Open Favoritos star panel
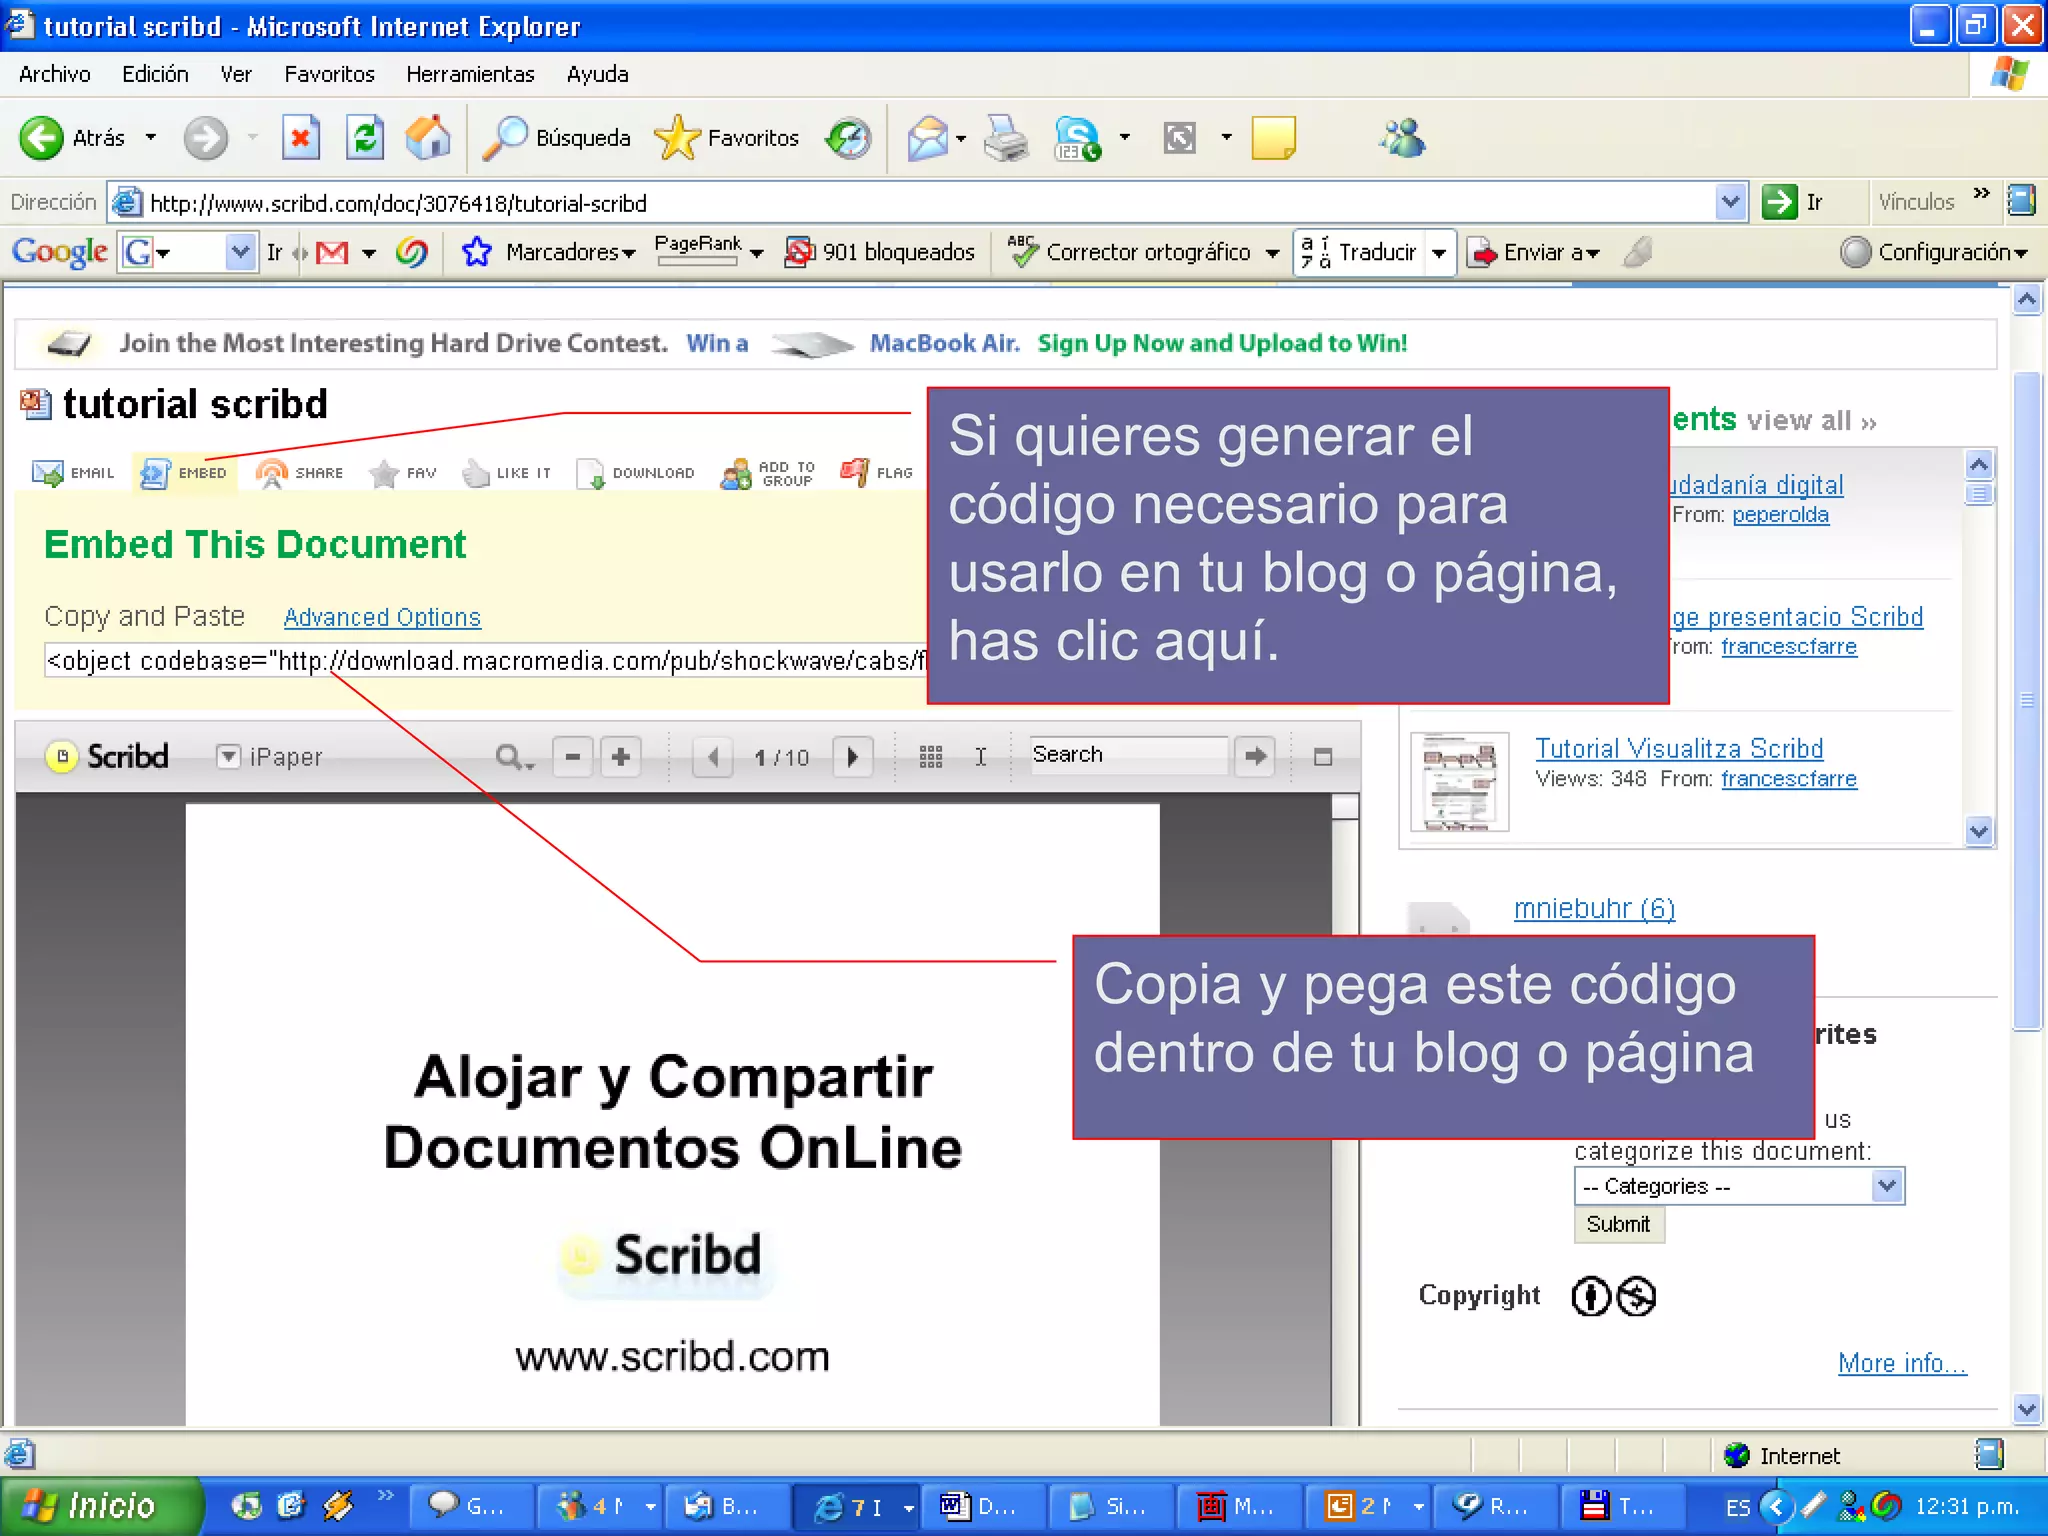This screenshot has height=1536, width=2048. coord(727,138)
